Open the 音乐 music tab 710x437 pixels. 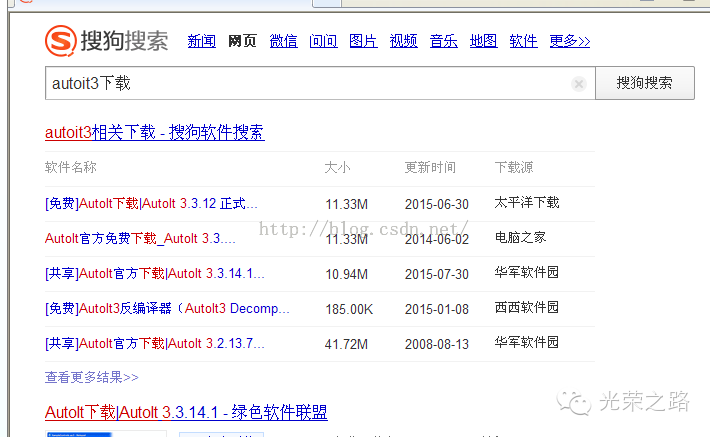point(443,41)
